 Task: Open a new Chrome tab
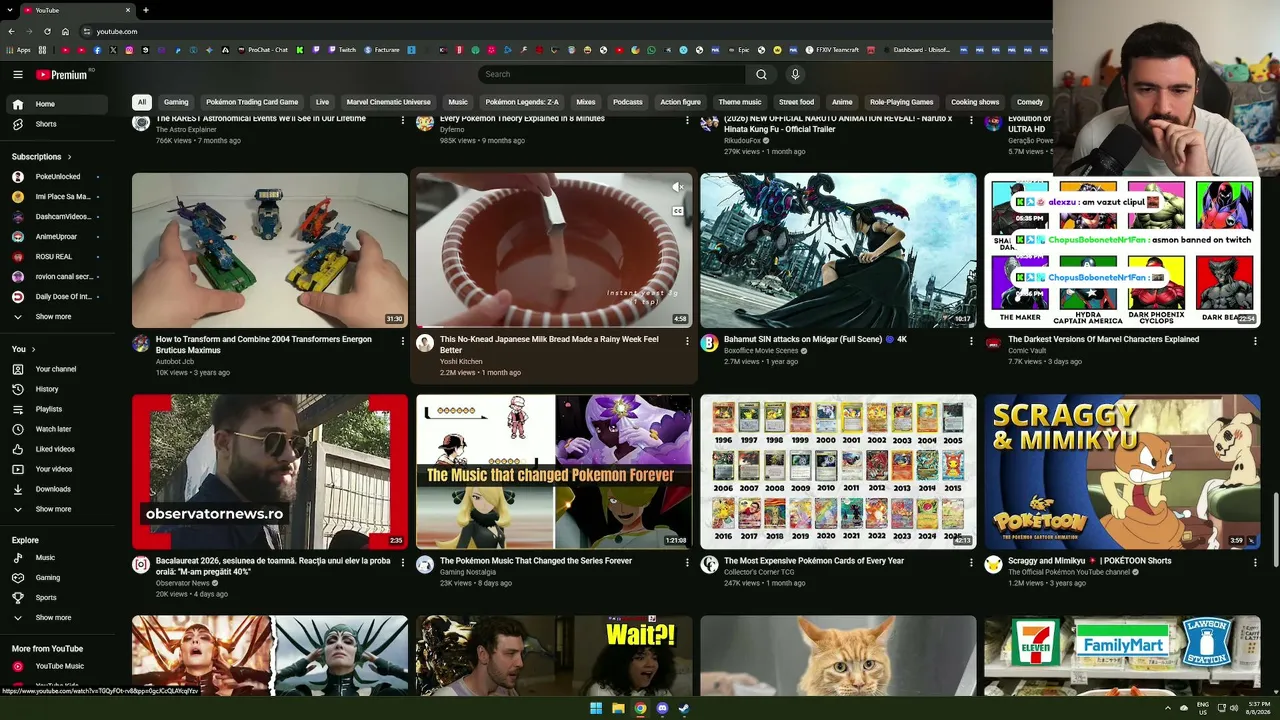[x=146, y=10]
